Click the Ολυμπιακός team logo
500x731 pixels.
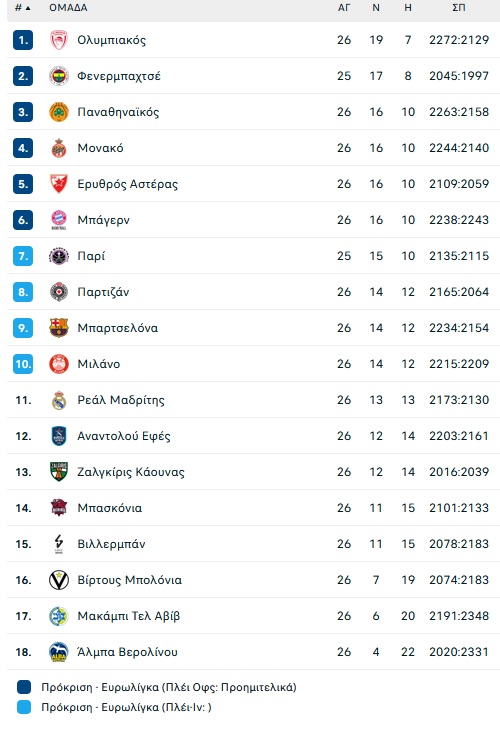[x=59, y=40]
